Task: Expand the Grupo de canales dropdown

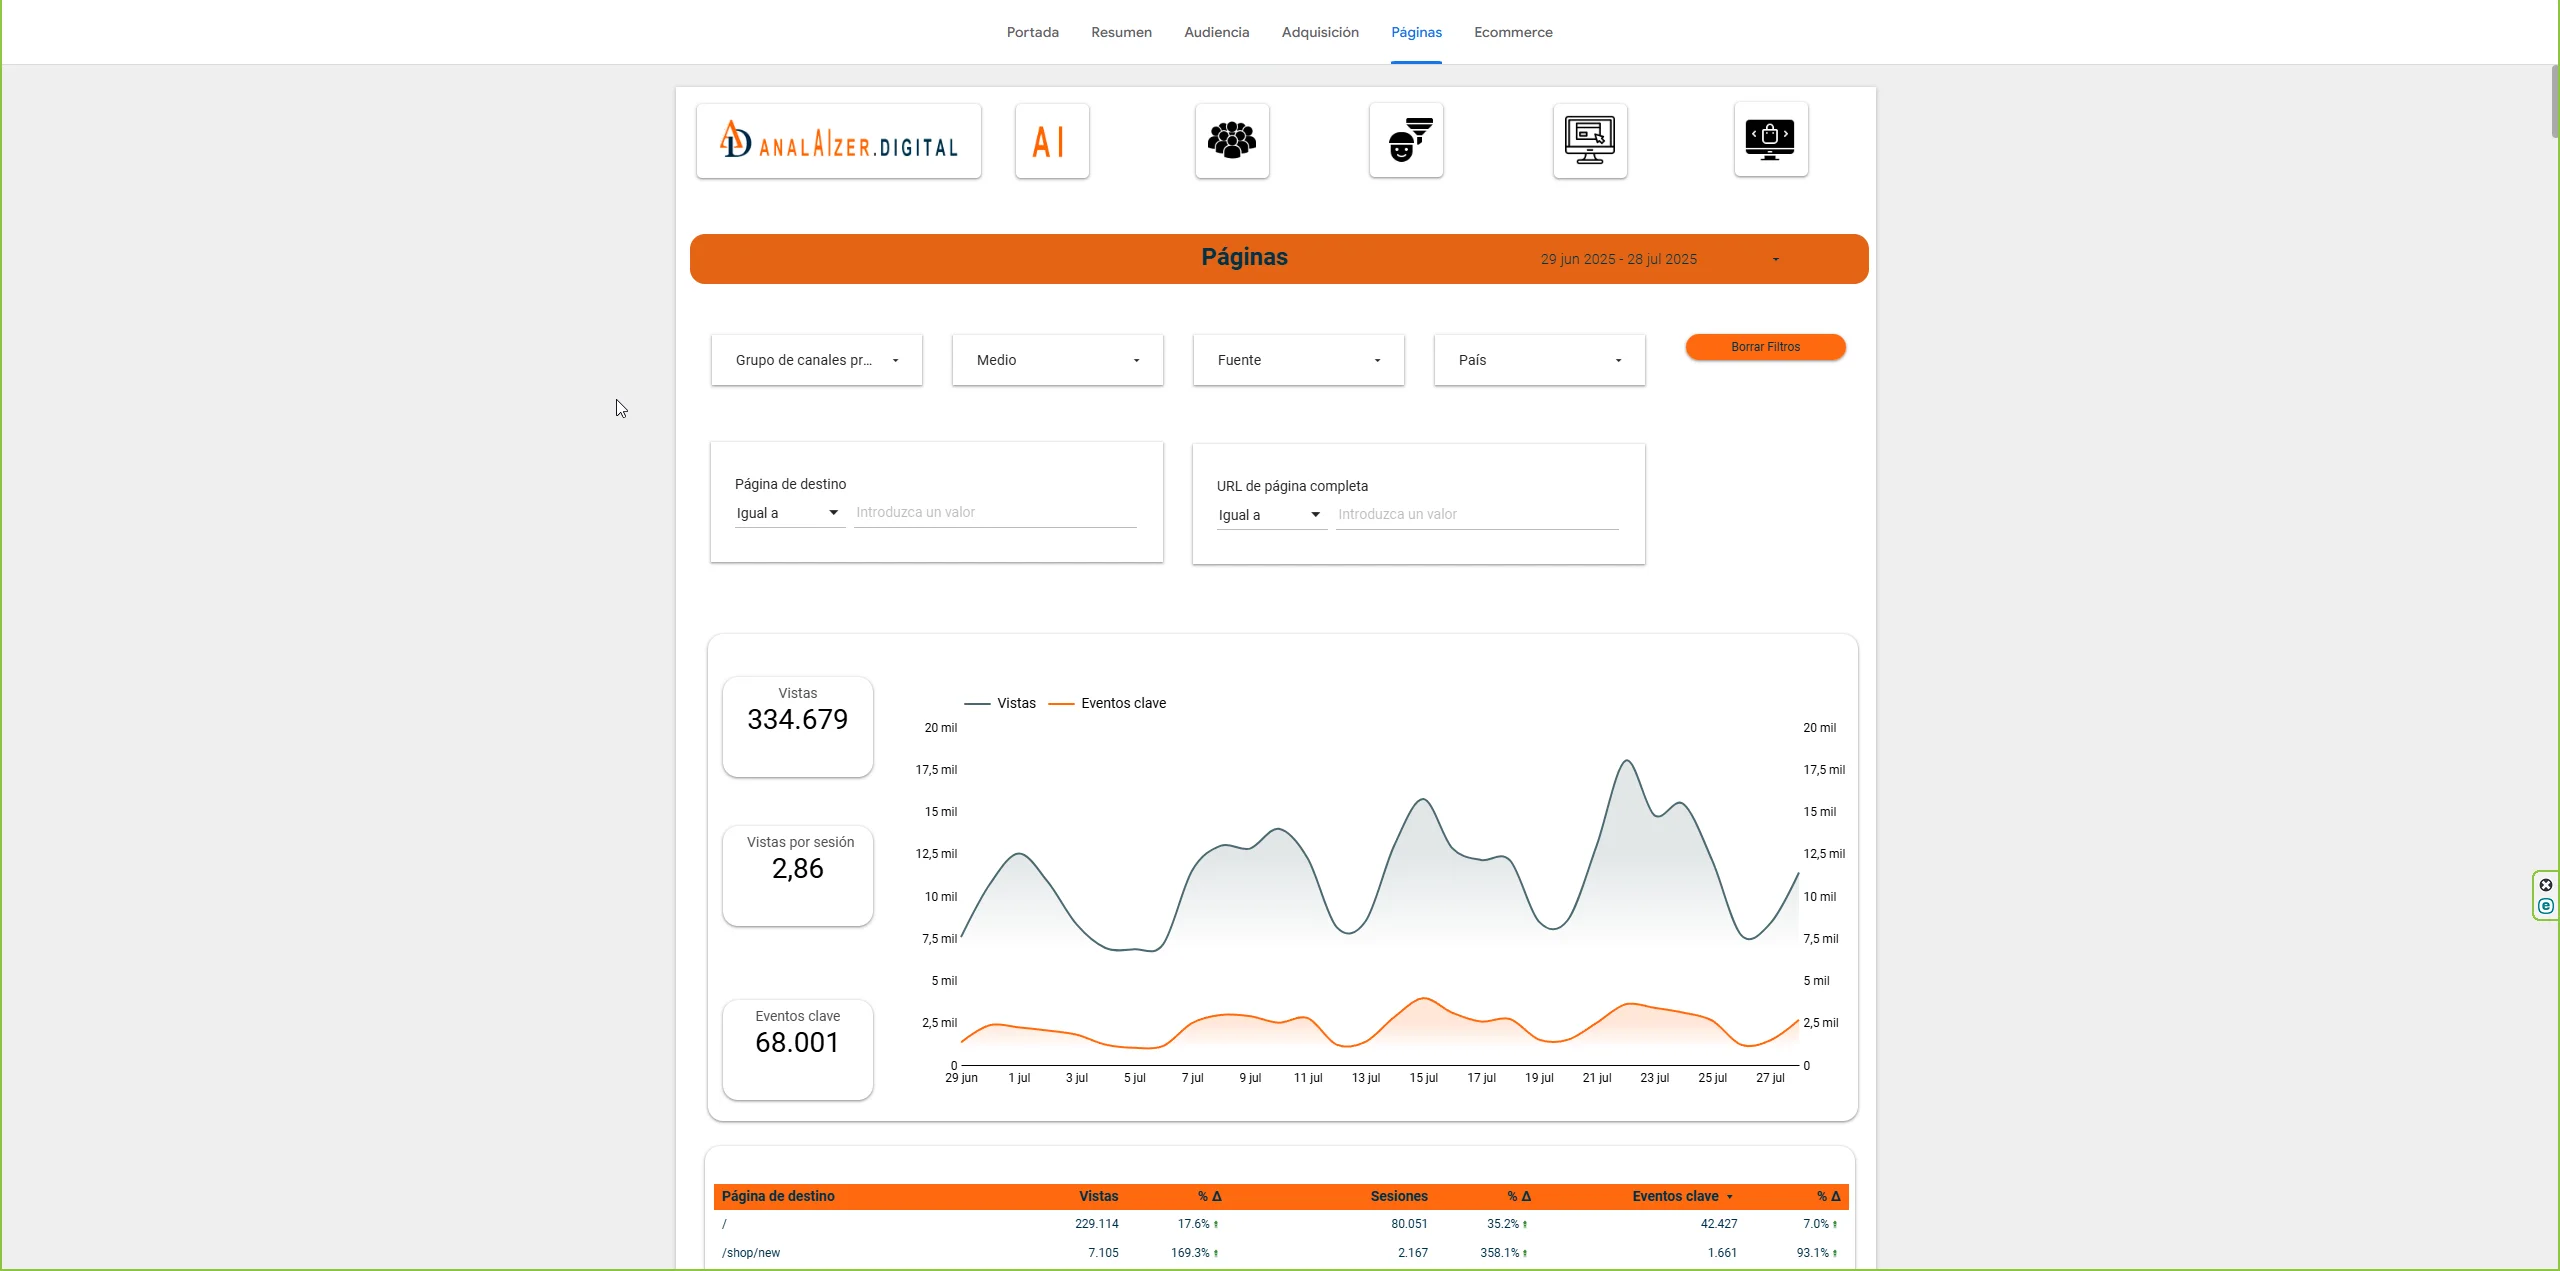Action: tap(816, 360)
